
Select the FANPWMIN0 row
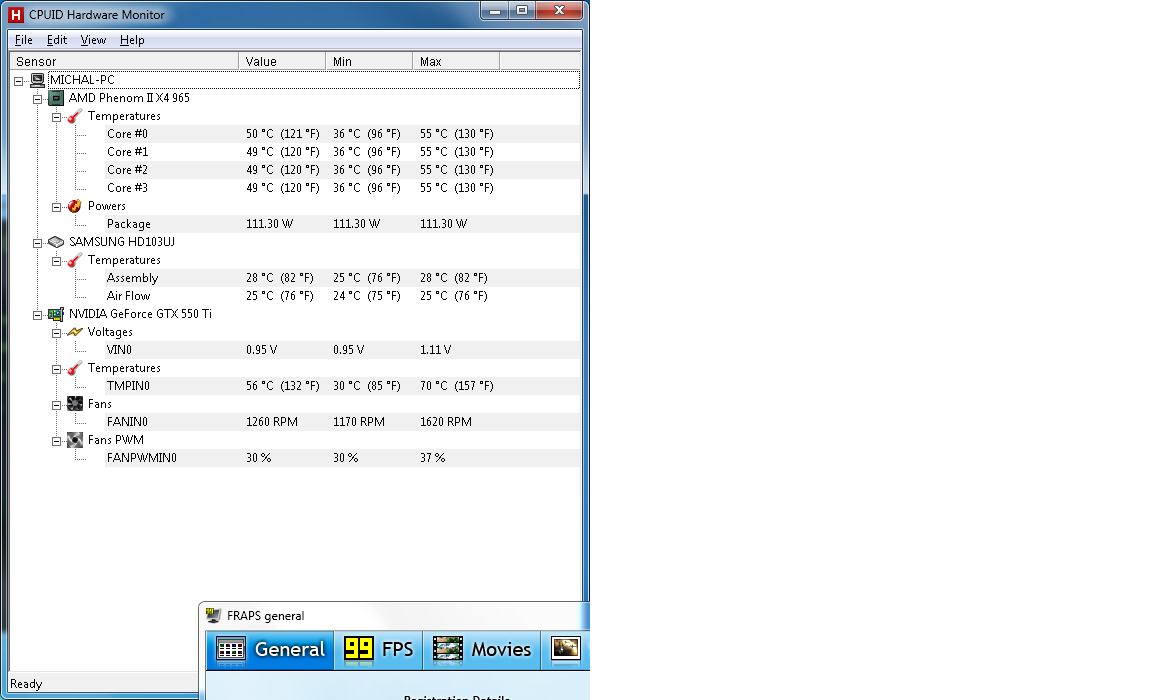[342, 458]
